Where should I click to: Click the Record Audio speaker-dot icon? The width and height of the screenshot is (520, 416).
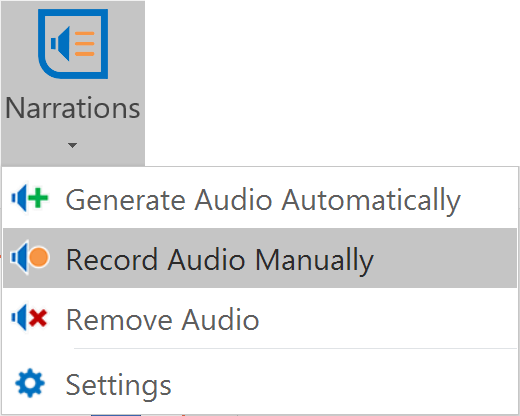(x=30, y=258)
